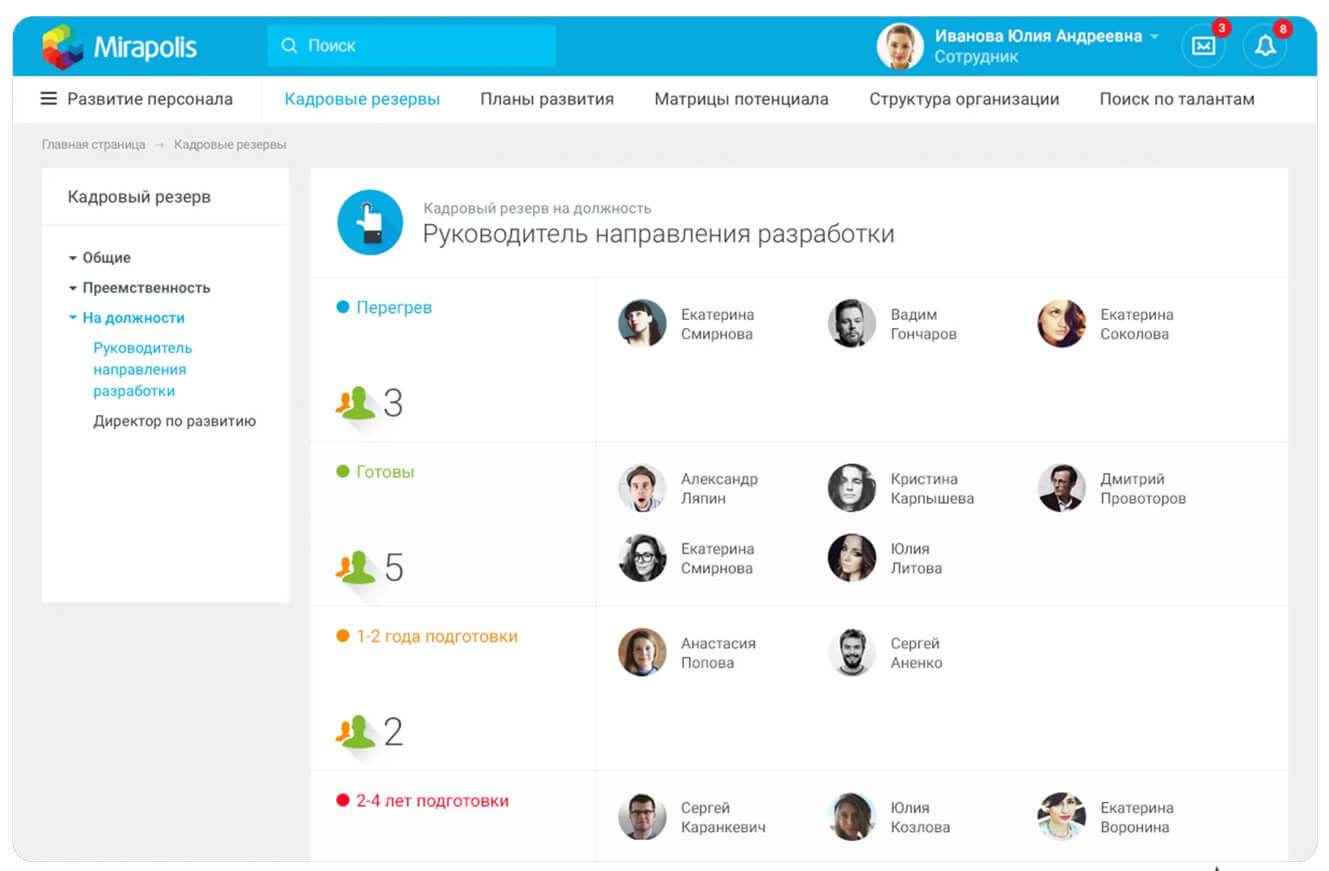Click the name Юлия Козлова
Screen dimensions: 1329x871
pos(920,817)
